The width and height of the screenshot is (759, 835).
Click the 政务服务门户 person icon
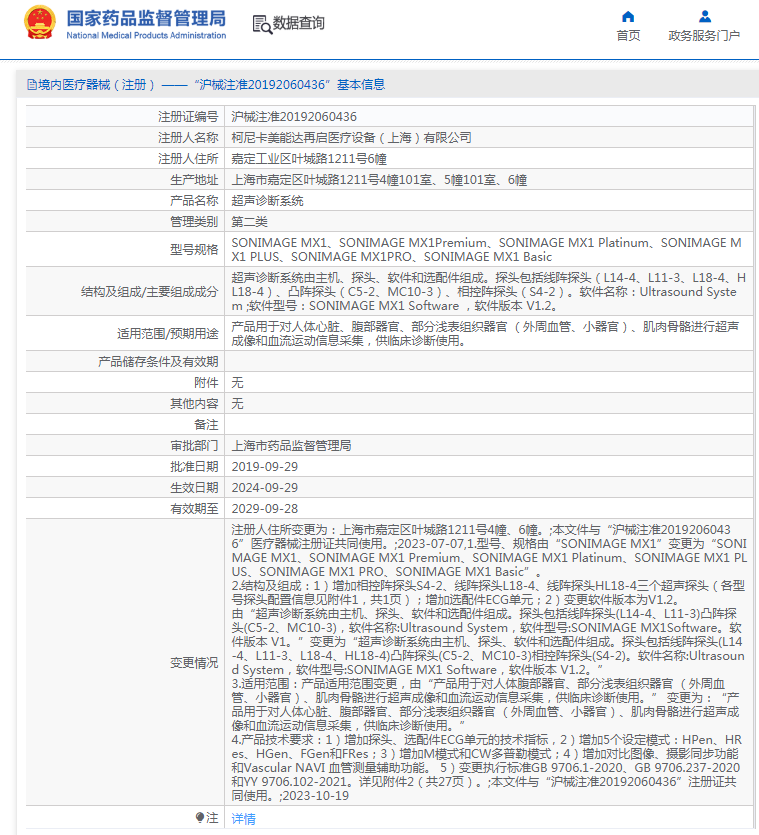pyautogui.click(x=705, y=17)
